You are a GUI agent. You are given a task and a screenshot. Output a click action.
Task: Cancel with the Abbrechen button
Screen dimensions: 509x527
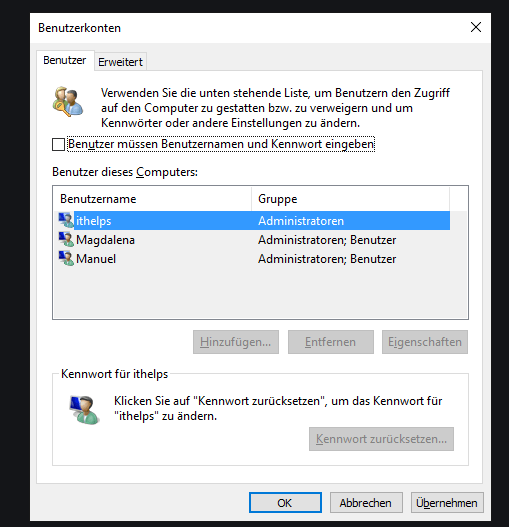tap(366, 503)
